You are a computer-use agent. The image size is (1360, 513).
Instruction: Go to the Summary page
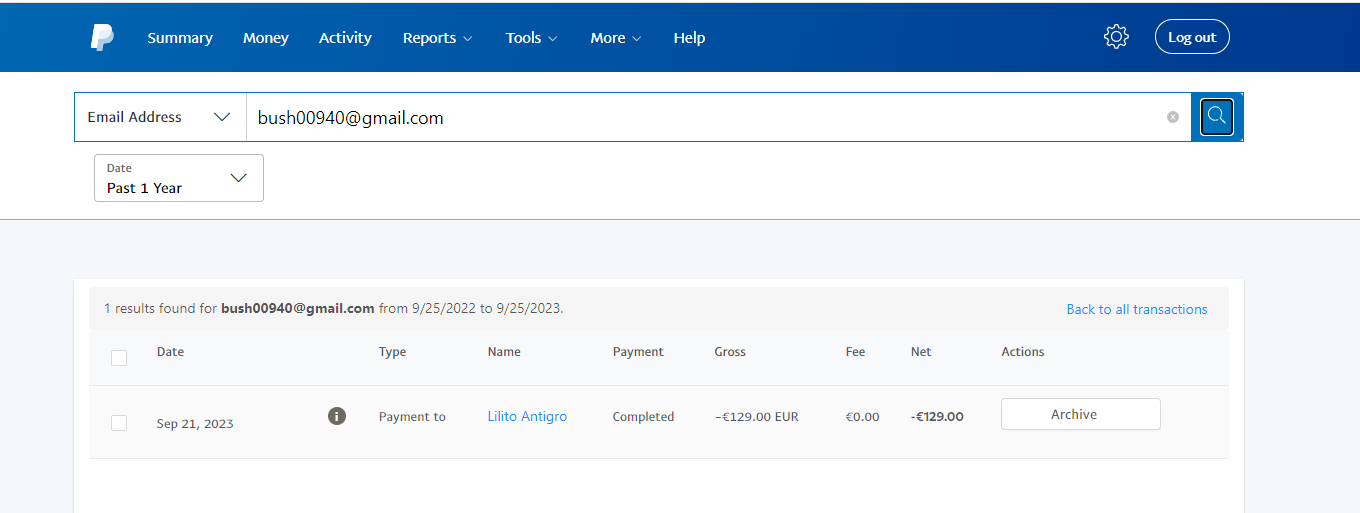(180, 38)
